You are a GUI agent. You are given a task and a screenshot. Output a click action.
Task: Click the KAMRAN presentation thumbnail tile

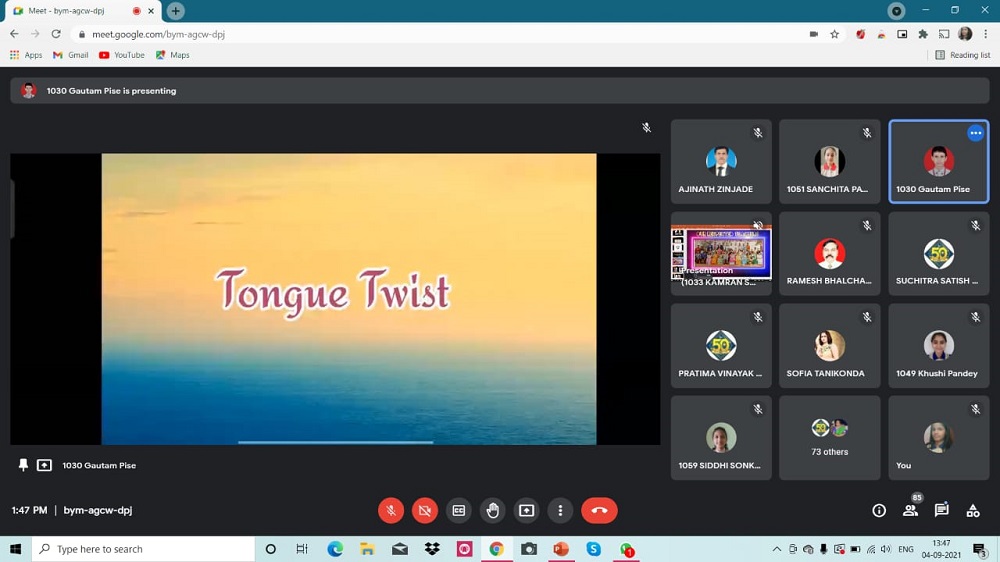[721, 253]
